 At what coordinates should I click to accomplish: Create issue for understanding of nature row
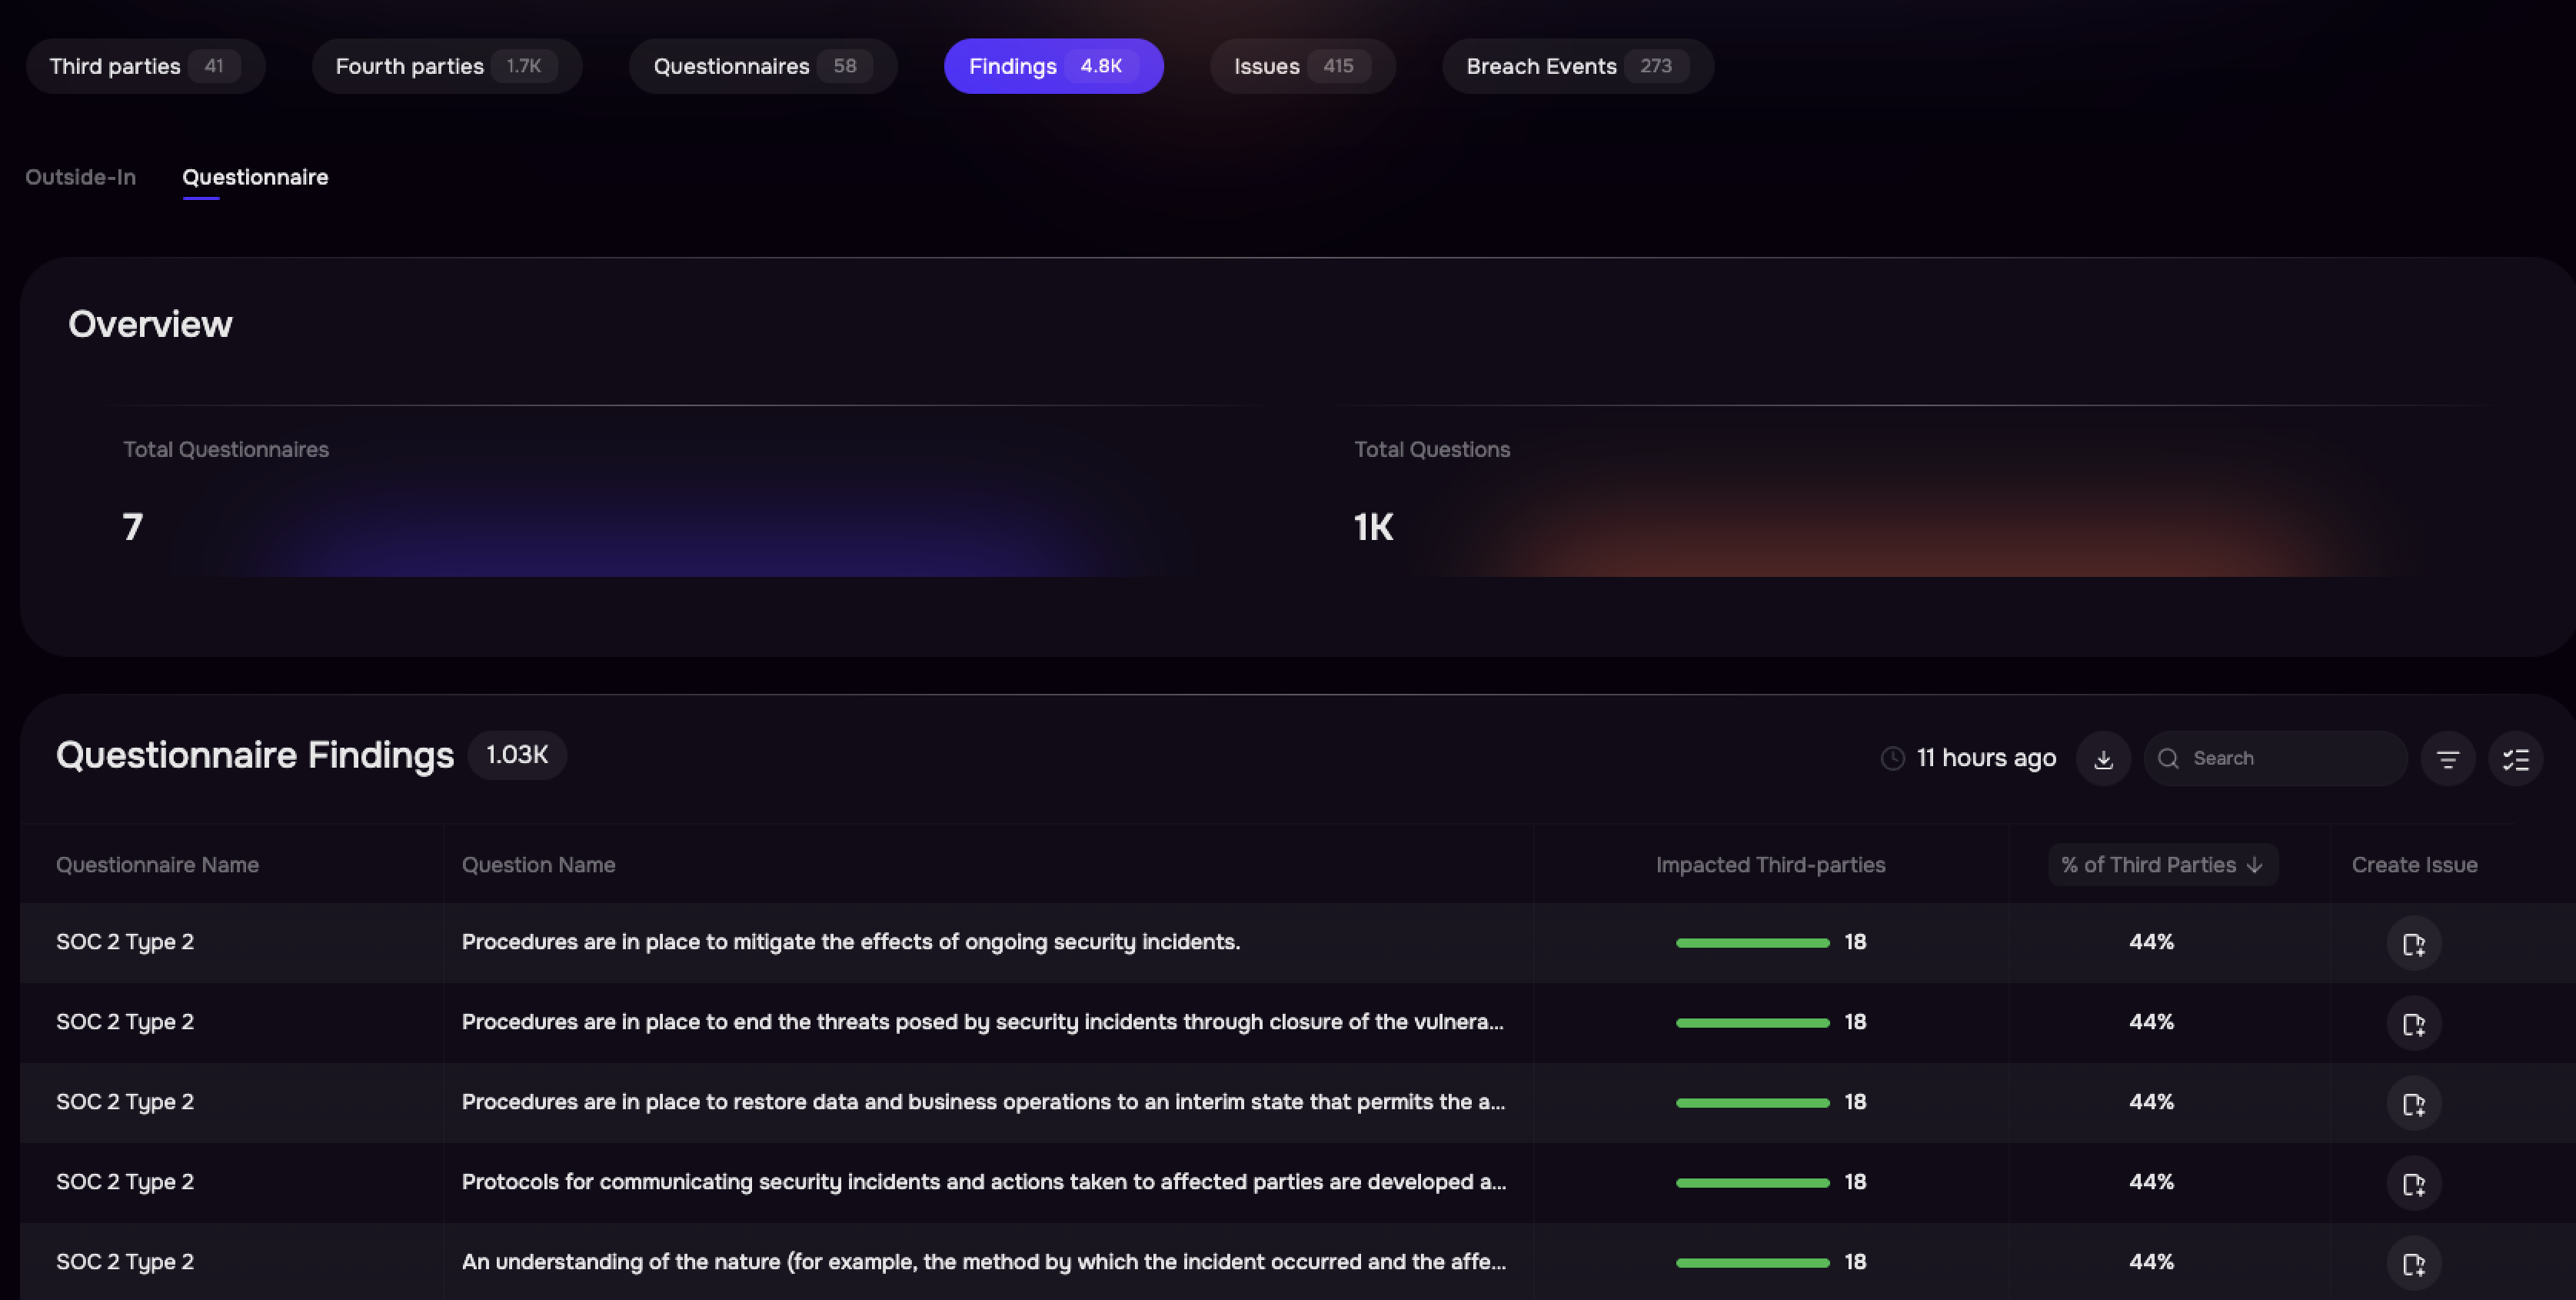(2414, 1263)
